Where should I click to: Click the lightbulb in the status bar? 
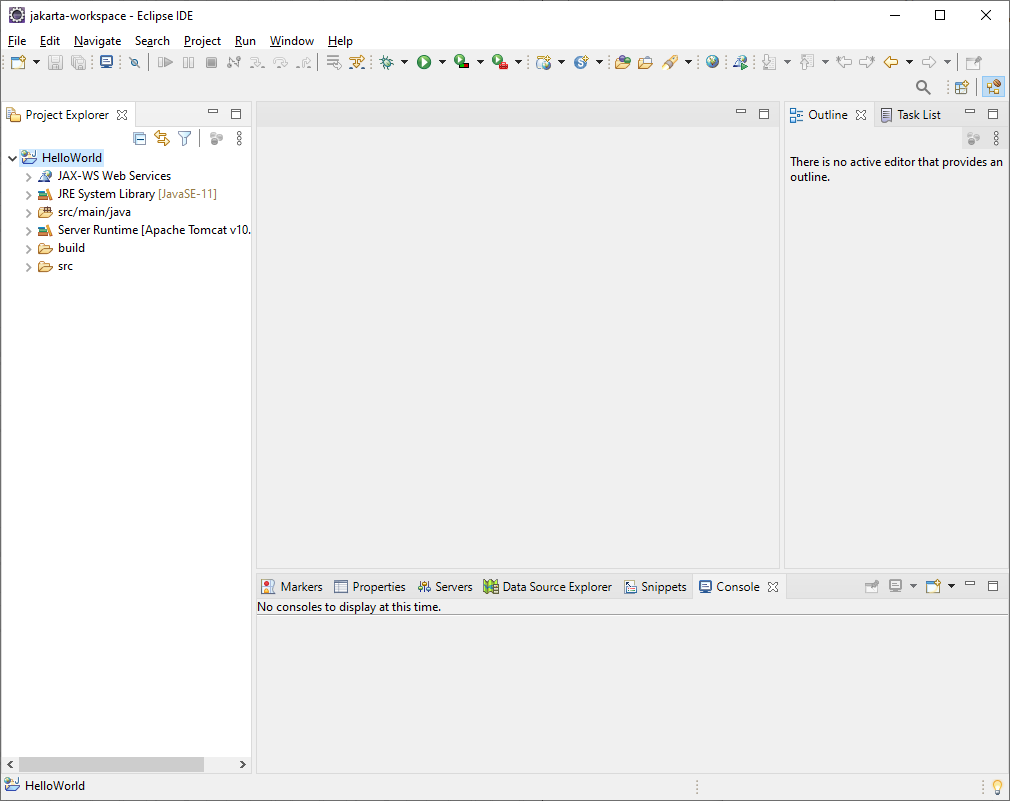[997, 786]
